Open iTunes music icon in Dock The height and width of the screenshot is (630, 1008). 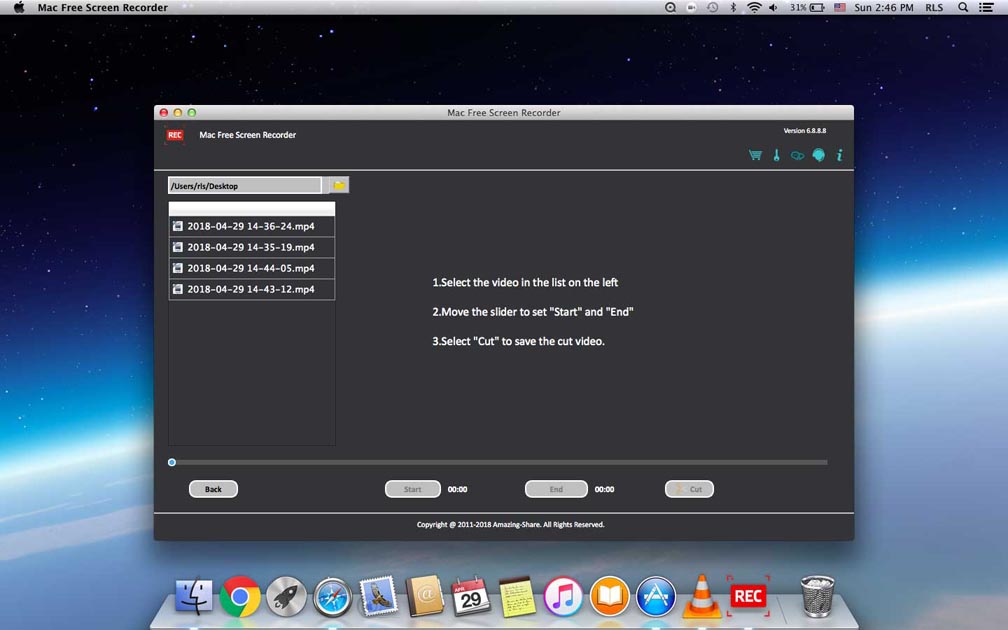click(x=563, y=597)
